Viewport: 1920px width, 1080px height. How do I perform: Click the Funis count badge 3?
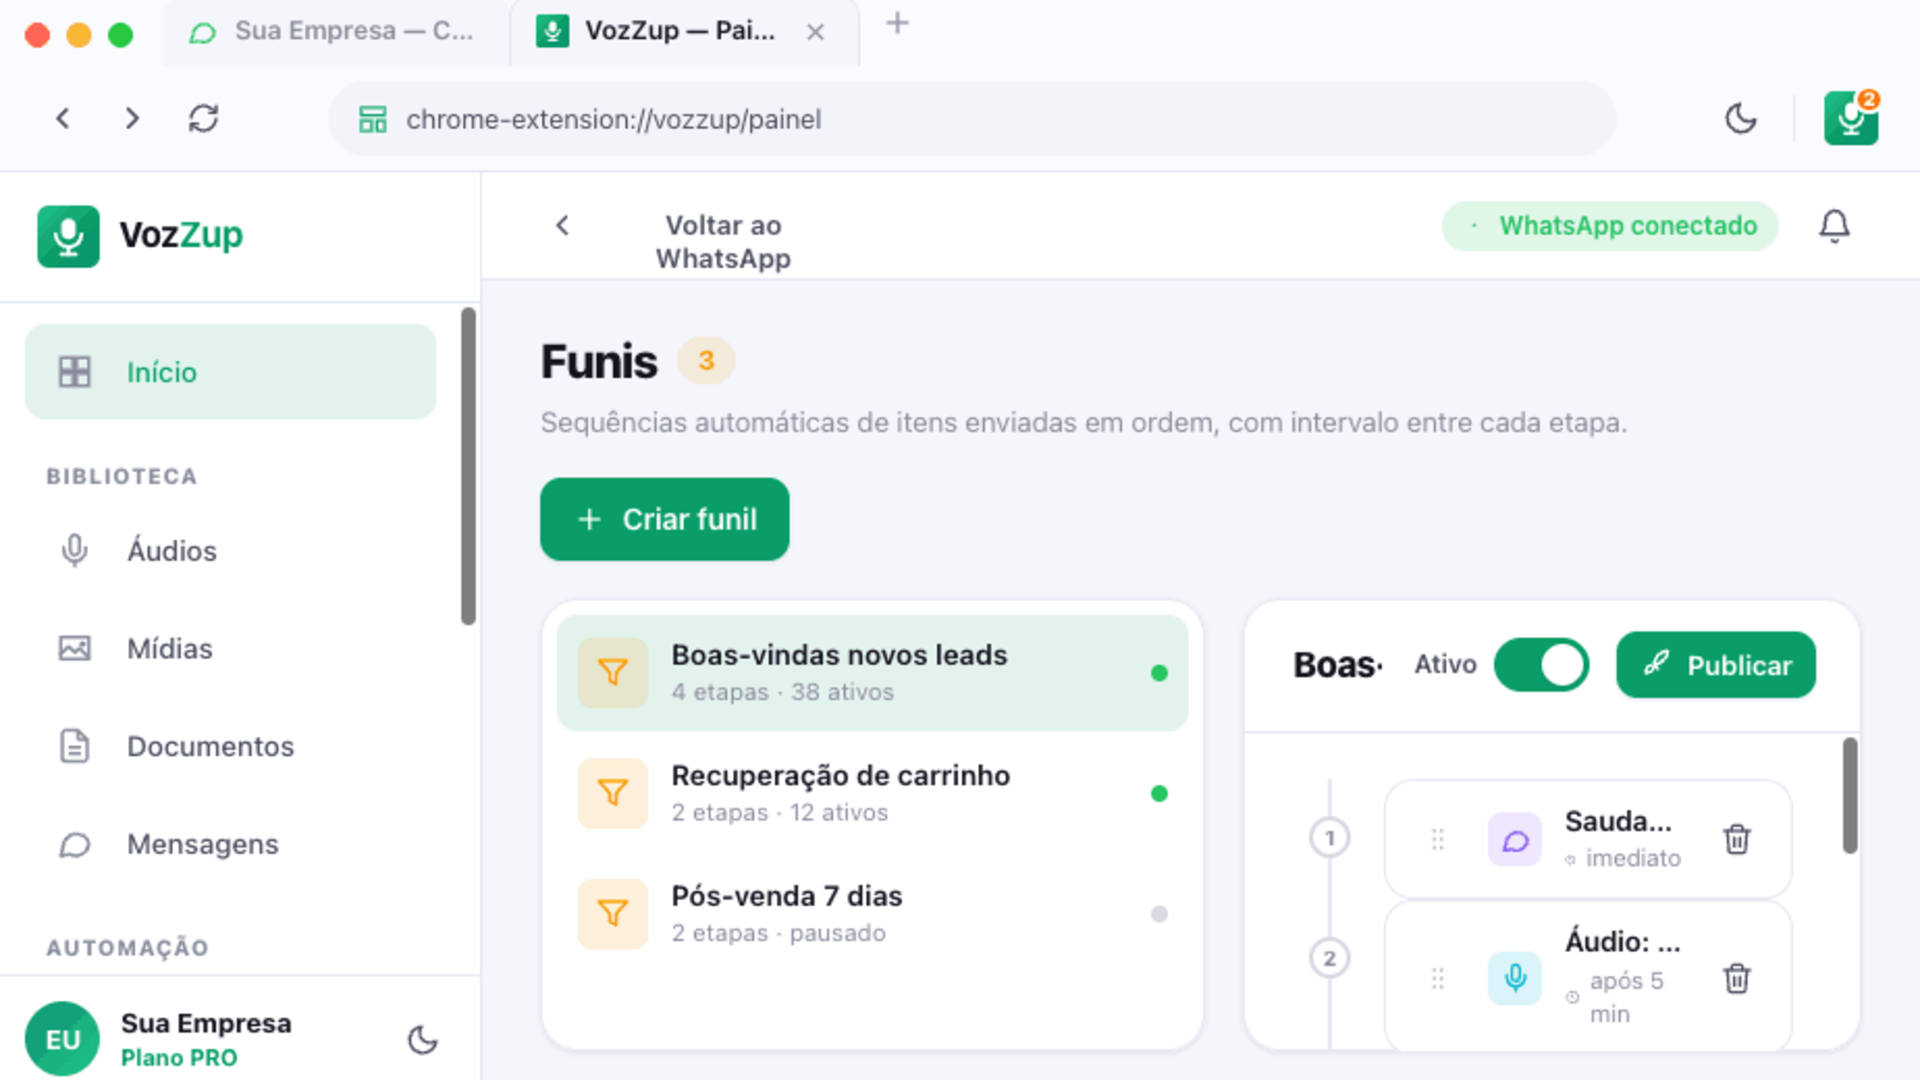(706, 361)
